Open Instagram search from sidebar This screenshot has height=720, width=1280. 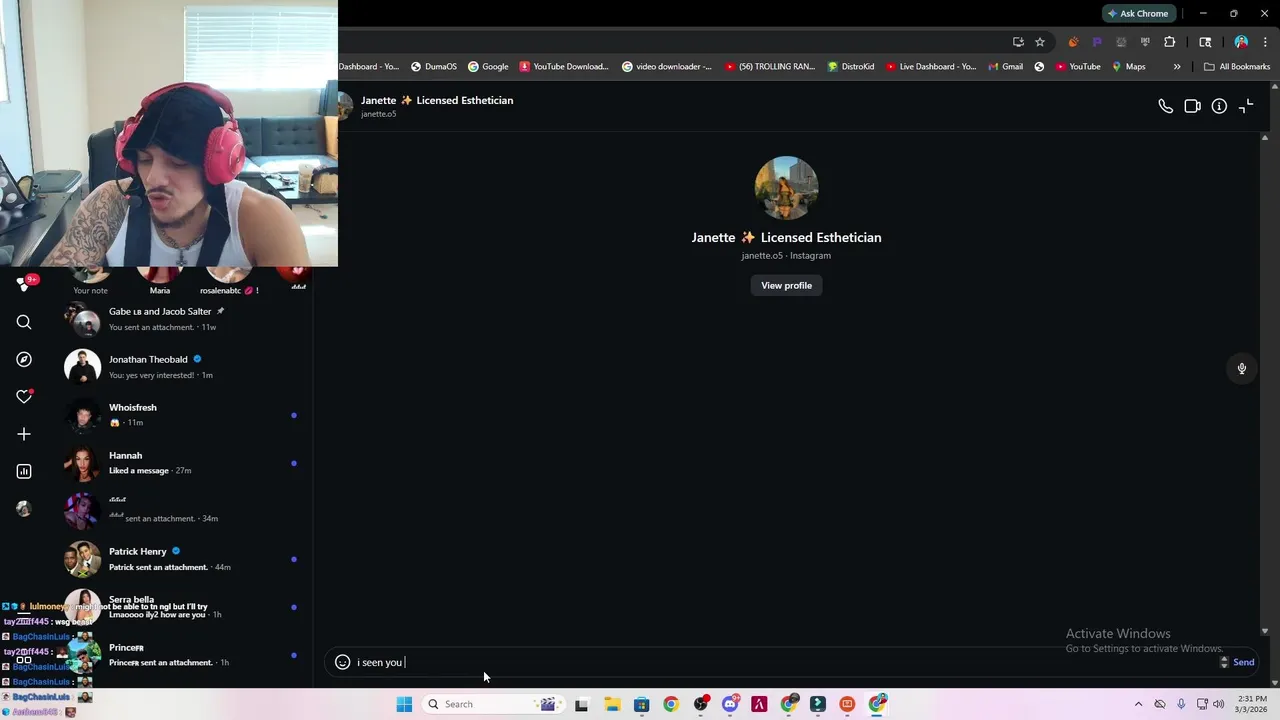tap(24, 322)
